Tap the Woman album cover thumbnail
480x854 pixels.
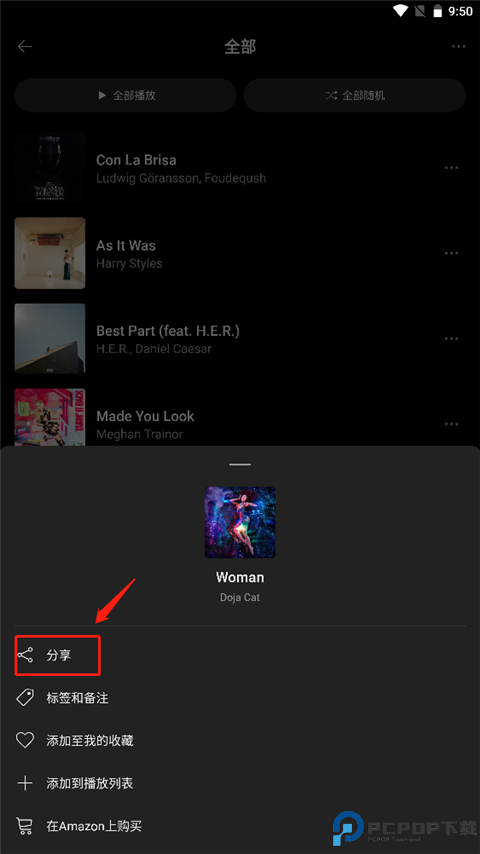(240, 522)
